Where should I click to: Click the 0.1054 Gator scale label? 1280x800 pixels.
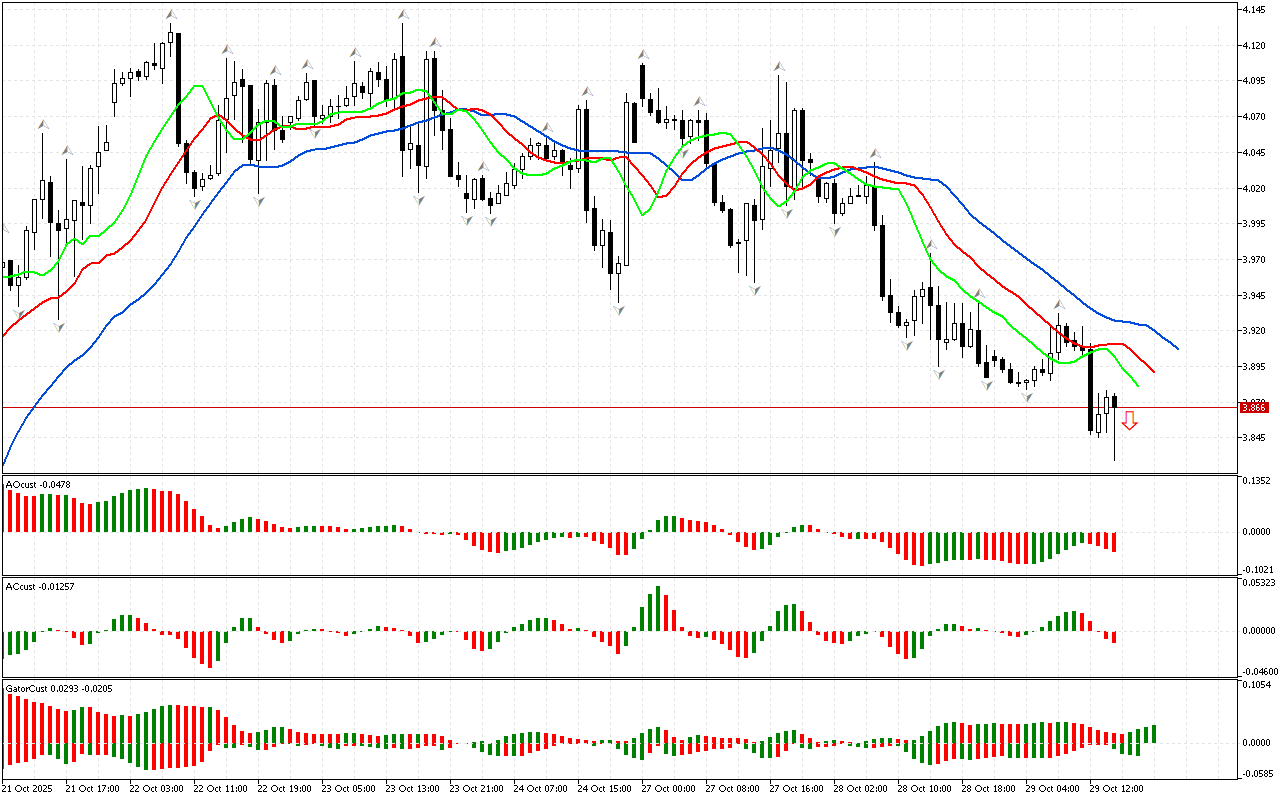click(1256, 685)
